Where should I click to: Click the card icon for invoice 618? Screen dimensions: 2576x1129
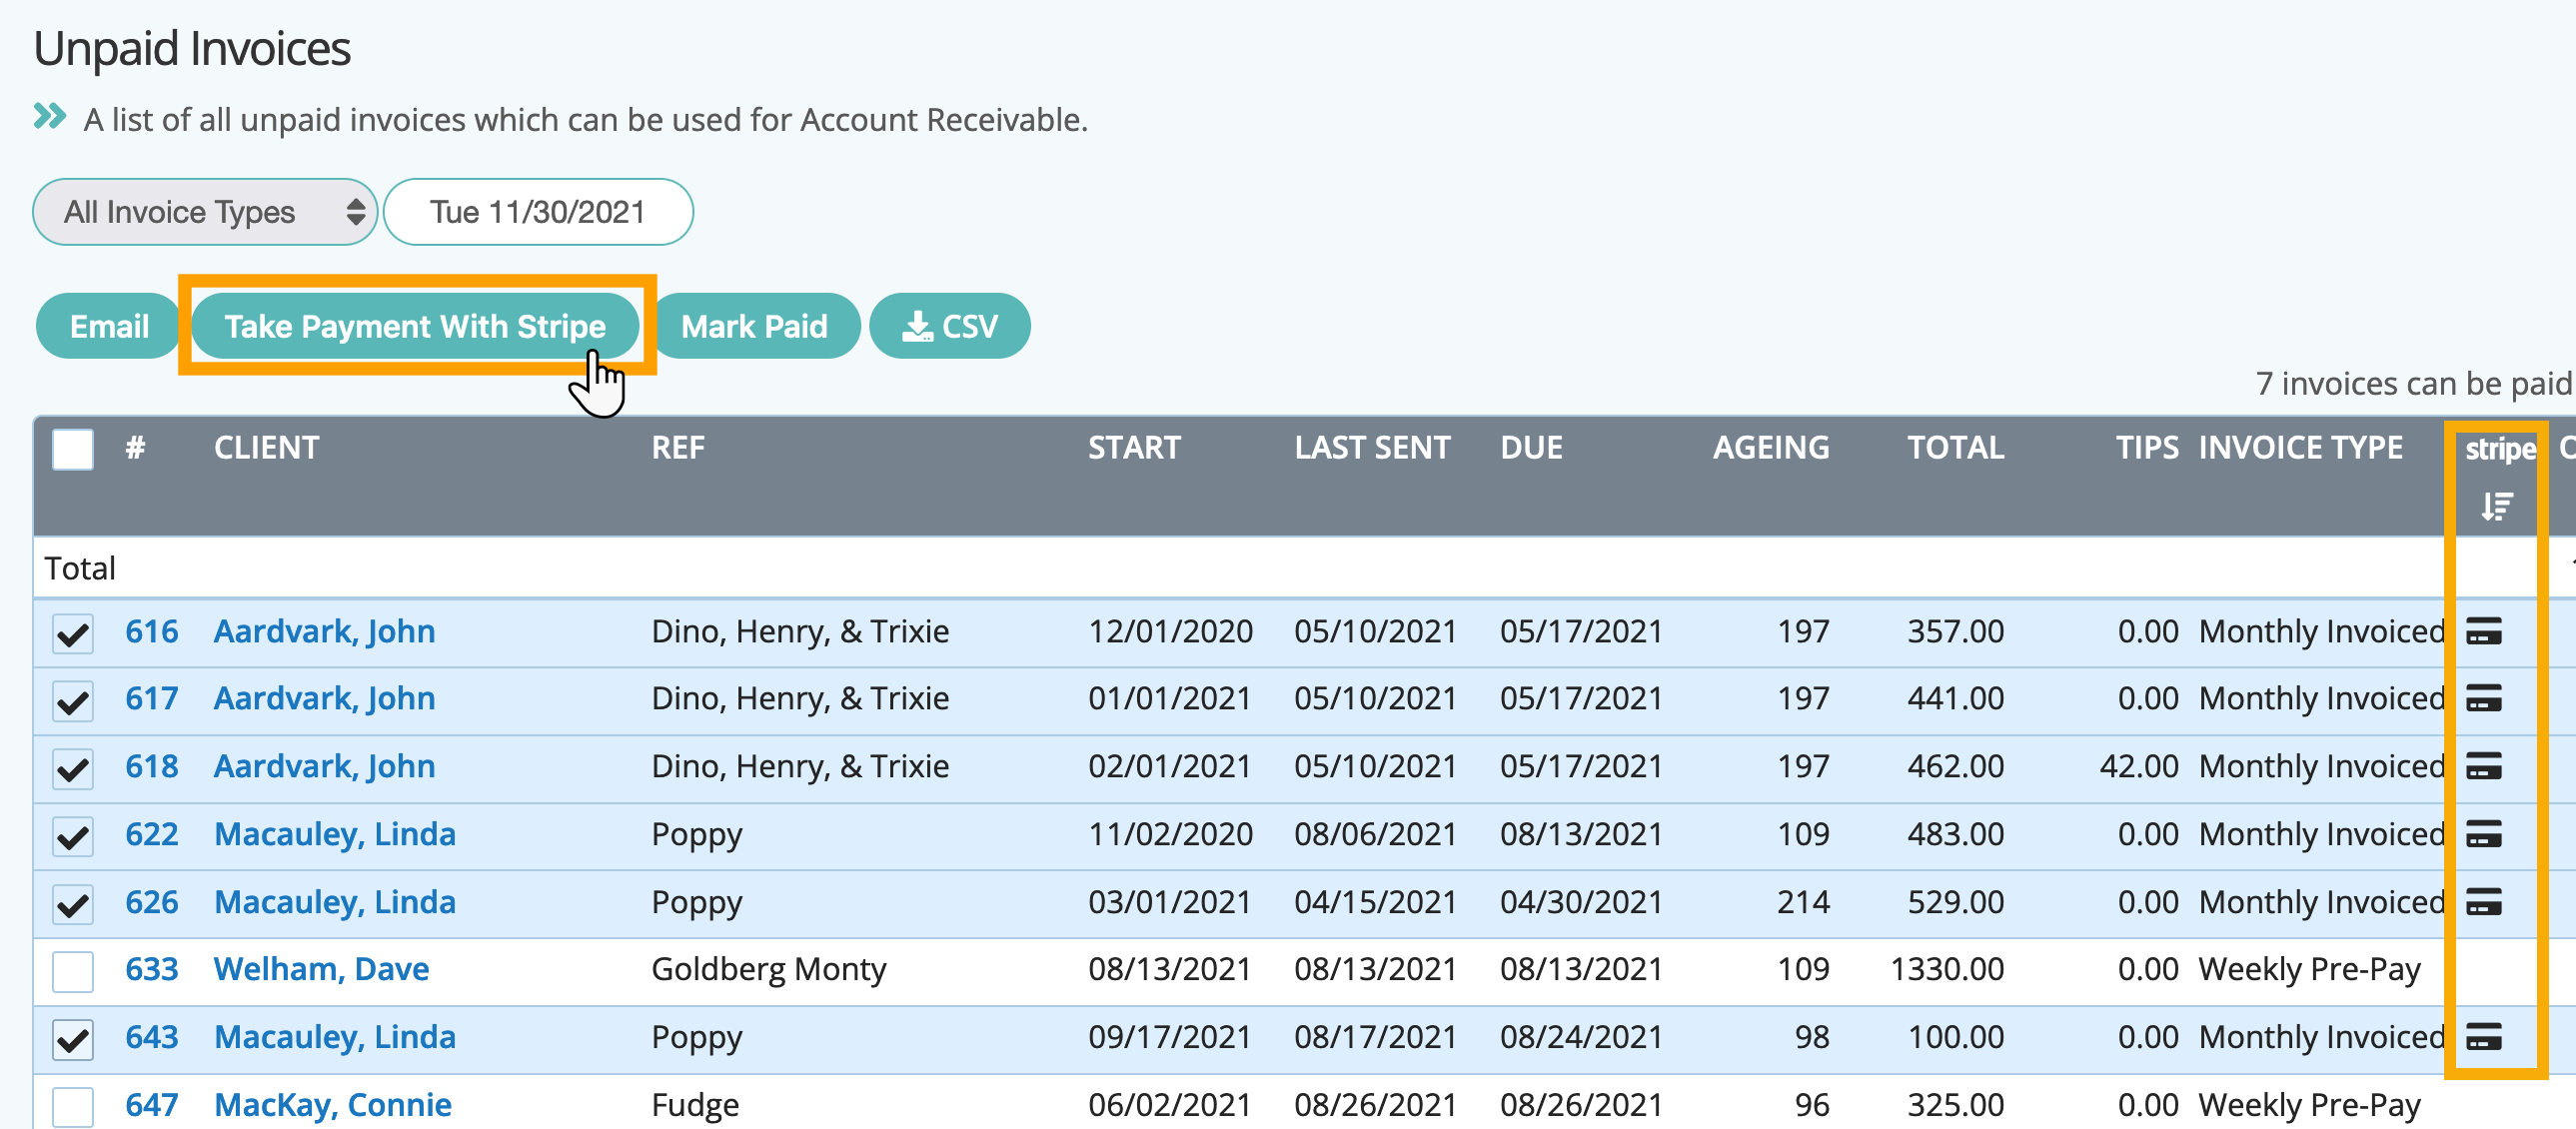[x=2483, y=766]
